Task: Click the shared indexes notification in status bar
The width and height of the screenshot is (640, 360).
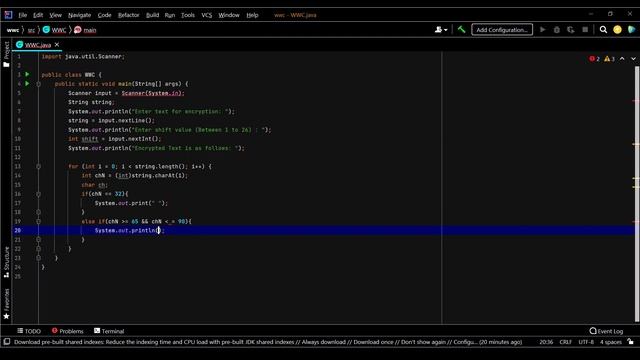Action: (268, 342)
